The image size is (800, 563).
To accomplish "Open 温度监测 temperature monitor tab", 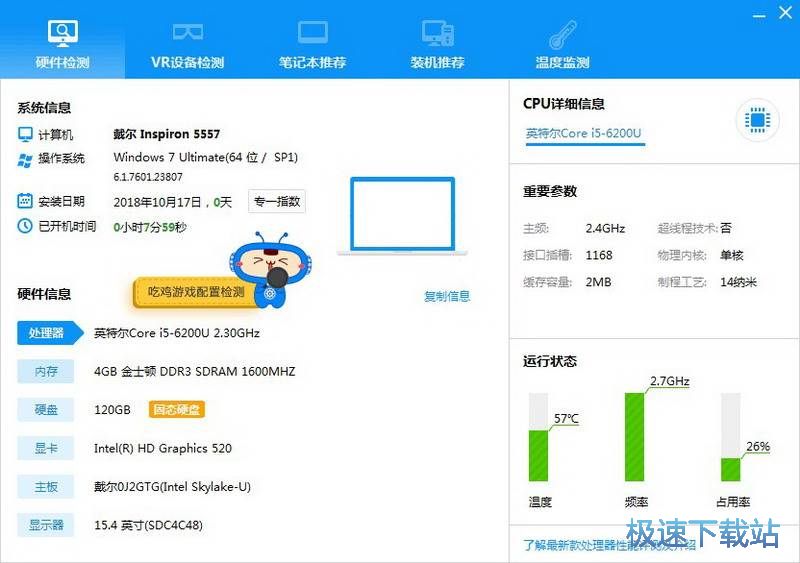I will coord(562,62).
